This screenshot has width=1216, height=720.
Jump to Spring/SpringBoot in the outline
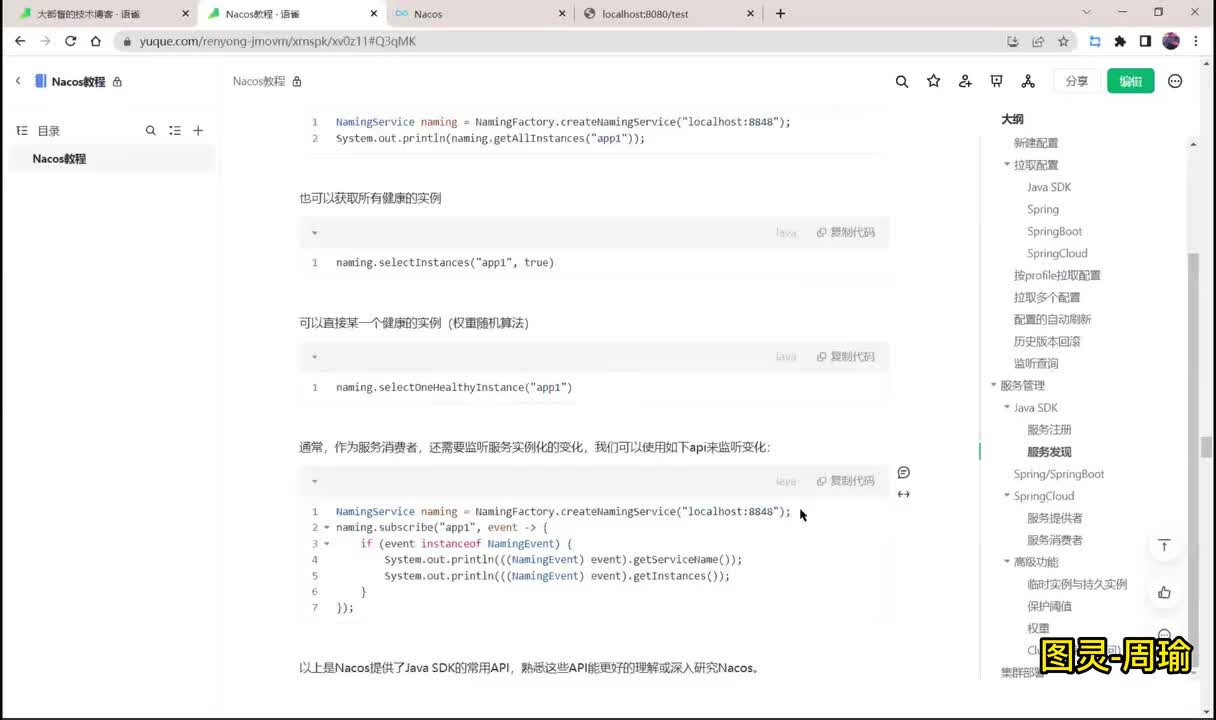point(1059,474)
